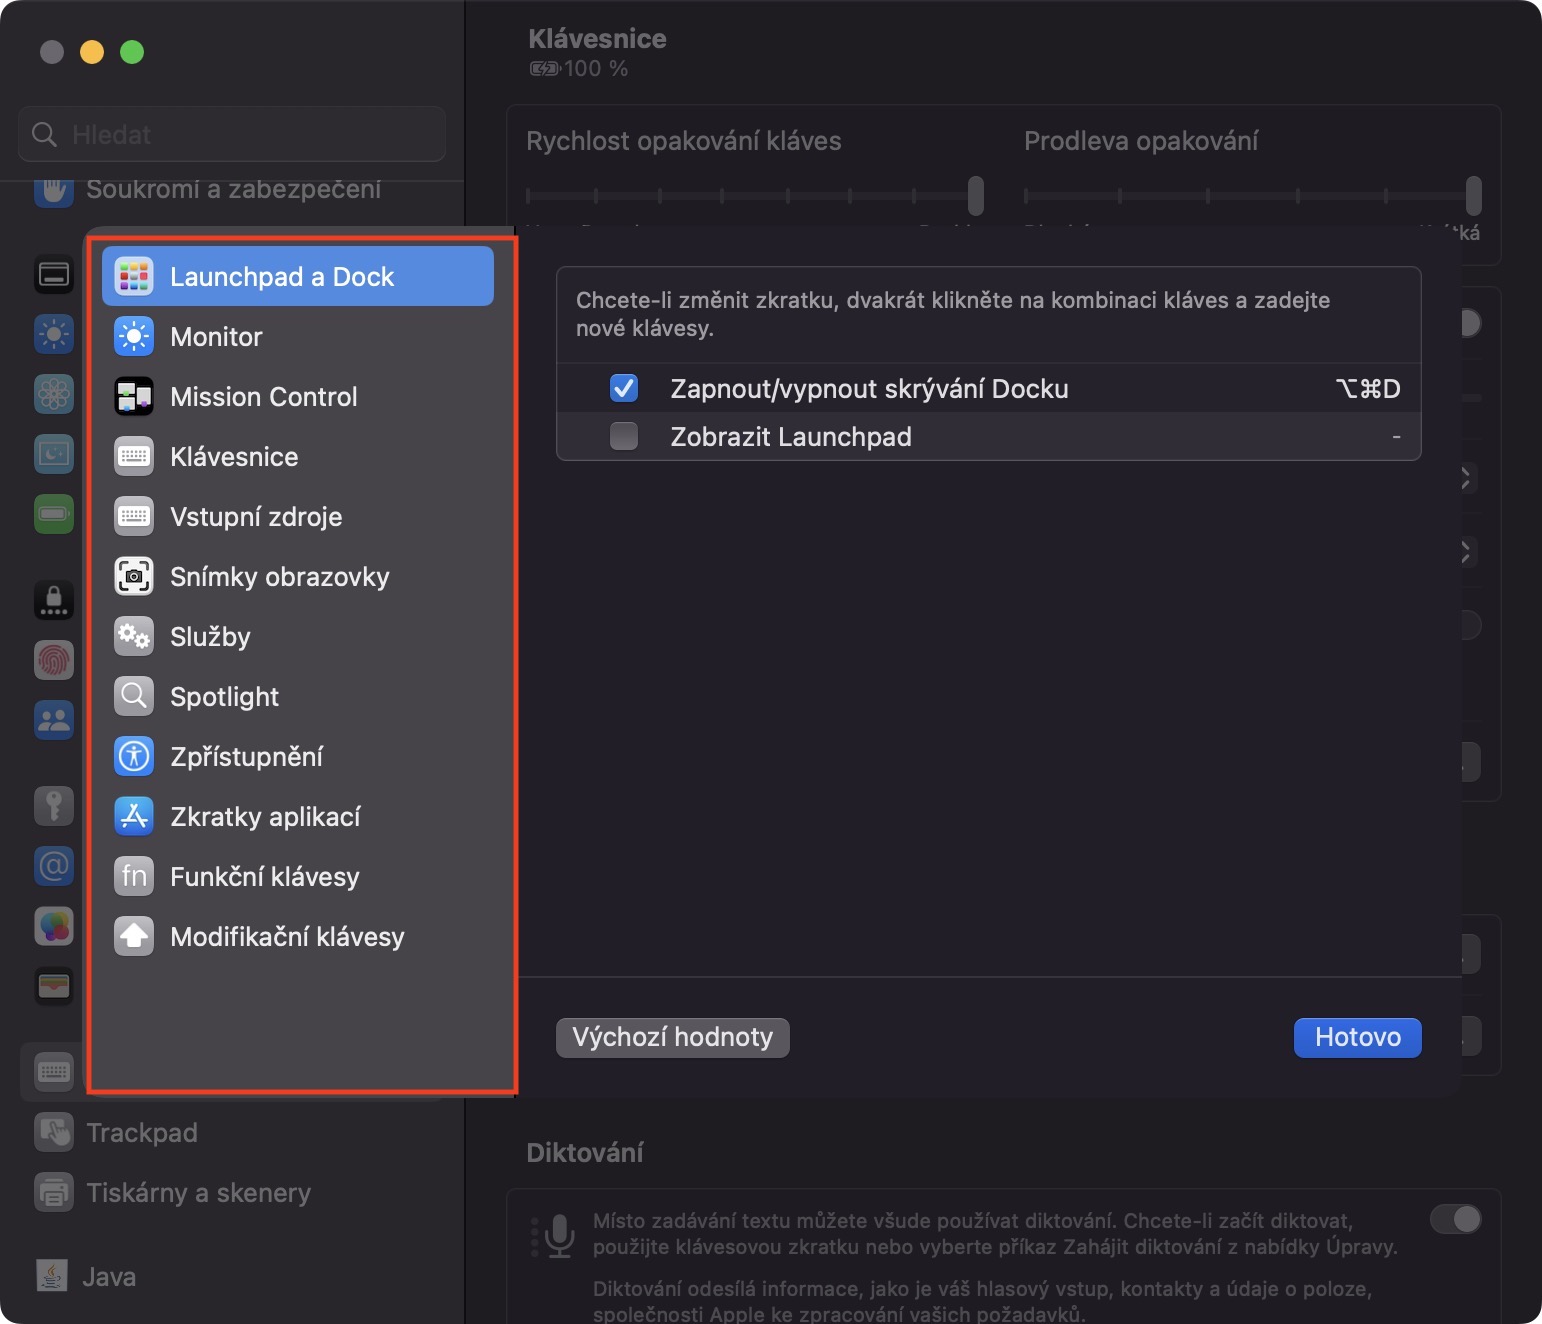
Task: Click the Snímky obrazovky camera icon
Action: click(133, 577)
